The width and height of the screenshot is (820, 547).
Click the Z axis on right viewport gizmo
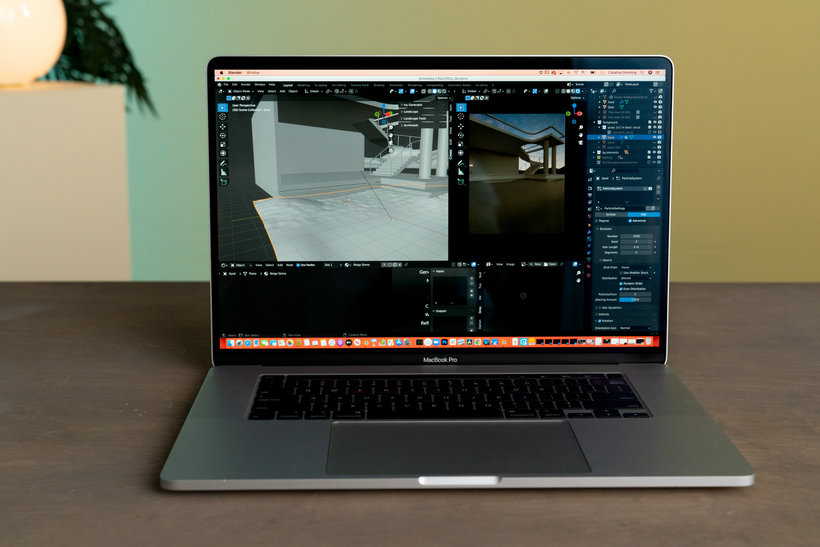point(574,106)
